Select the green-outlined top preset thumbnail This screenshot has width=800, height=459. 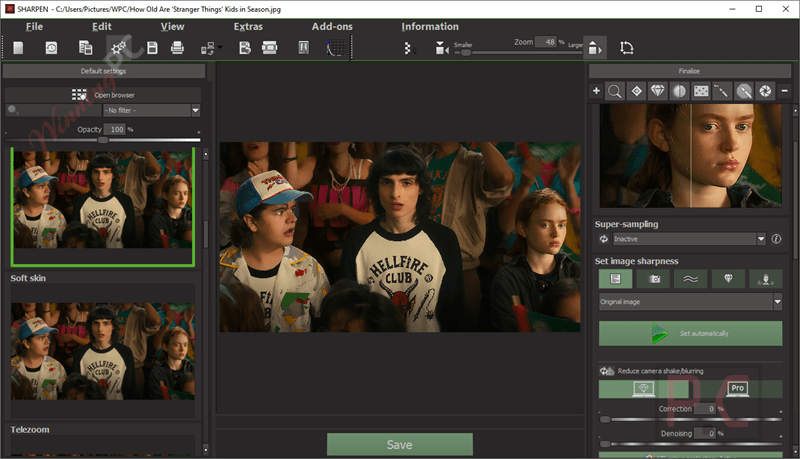[x=103, y=207]
